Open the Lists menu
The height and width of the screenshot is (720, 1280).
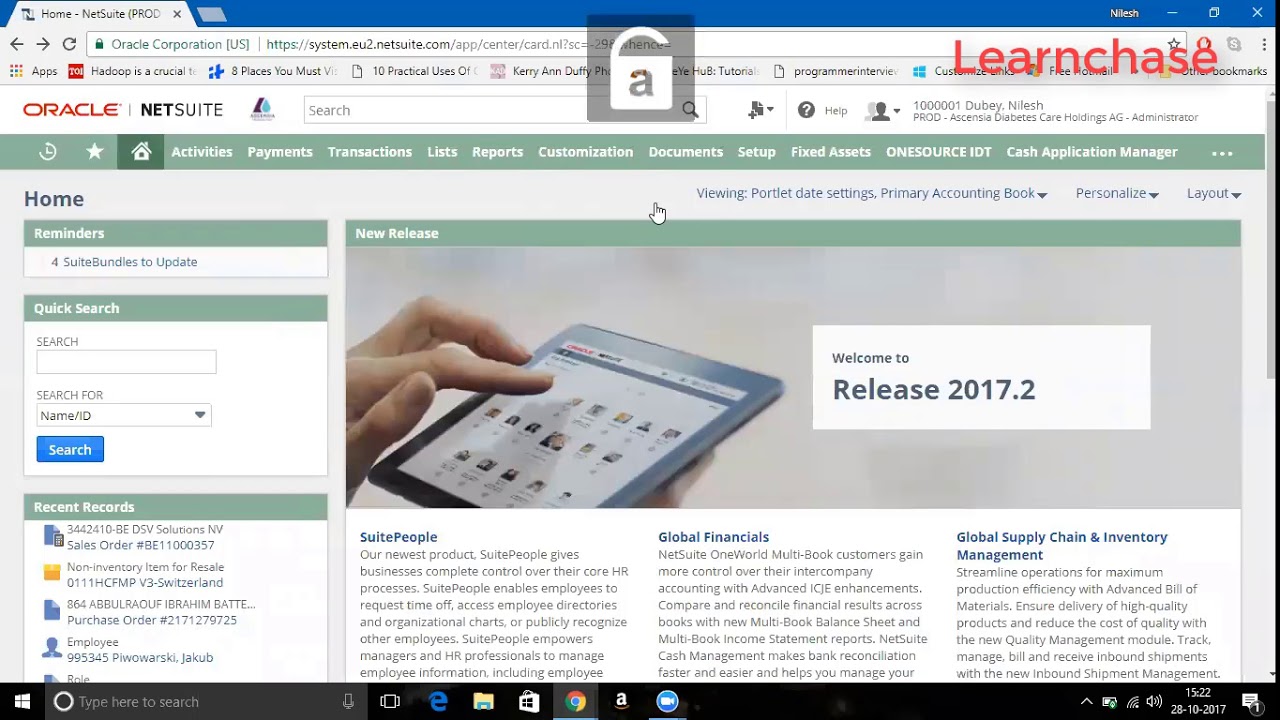[x=442, y=152]
